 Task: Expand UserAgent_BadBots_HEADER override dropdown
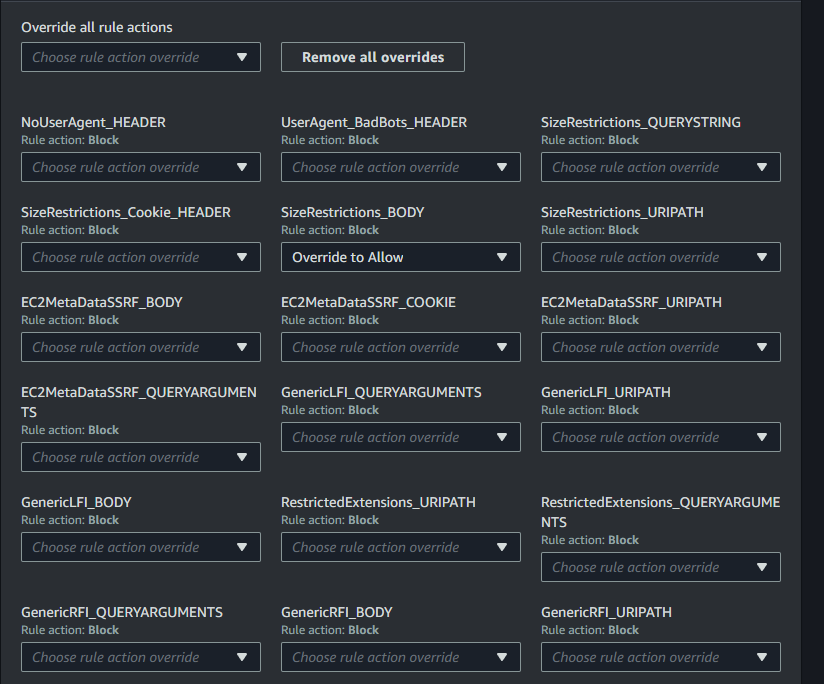click(400, 167)
